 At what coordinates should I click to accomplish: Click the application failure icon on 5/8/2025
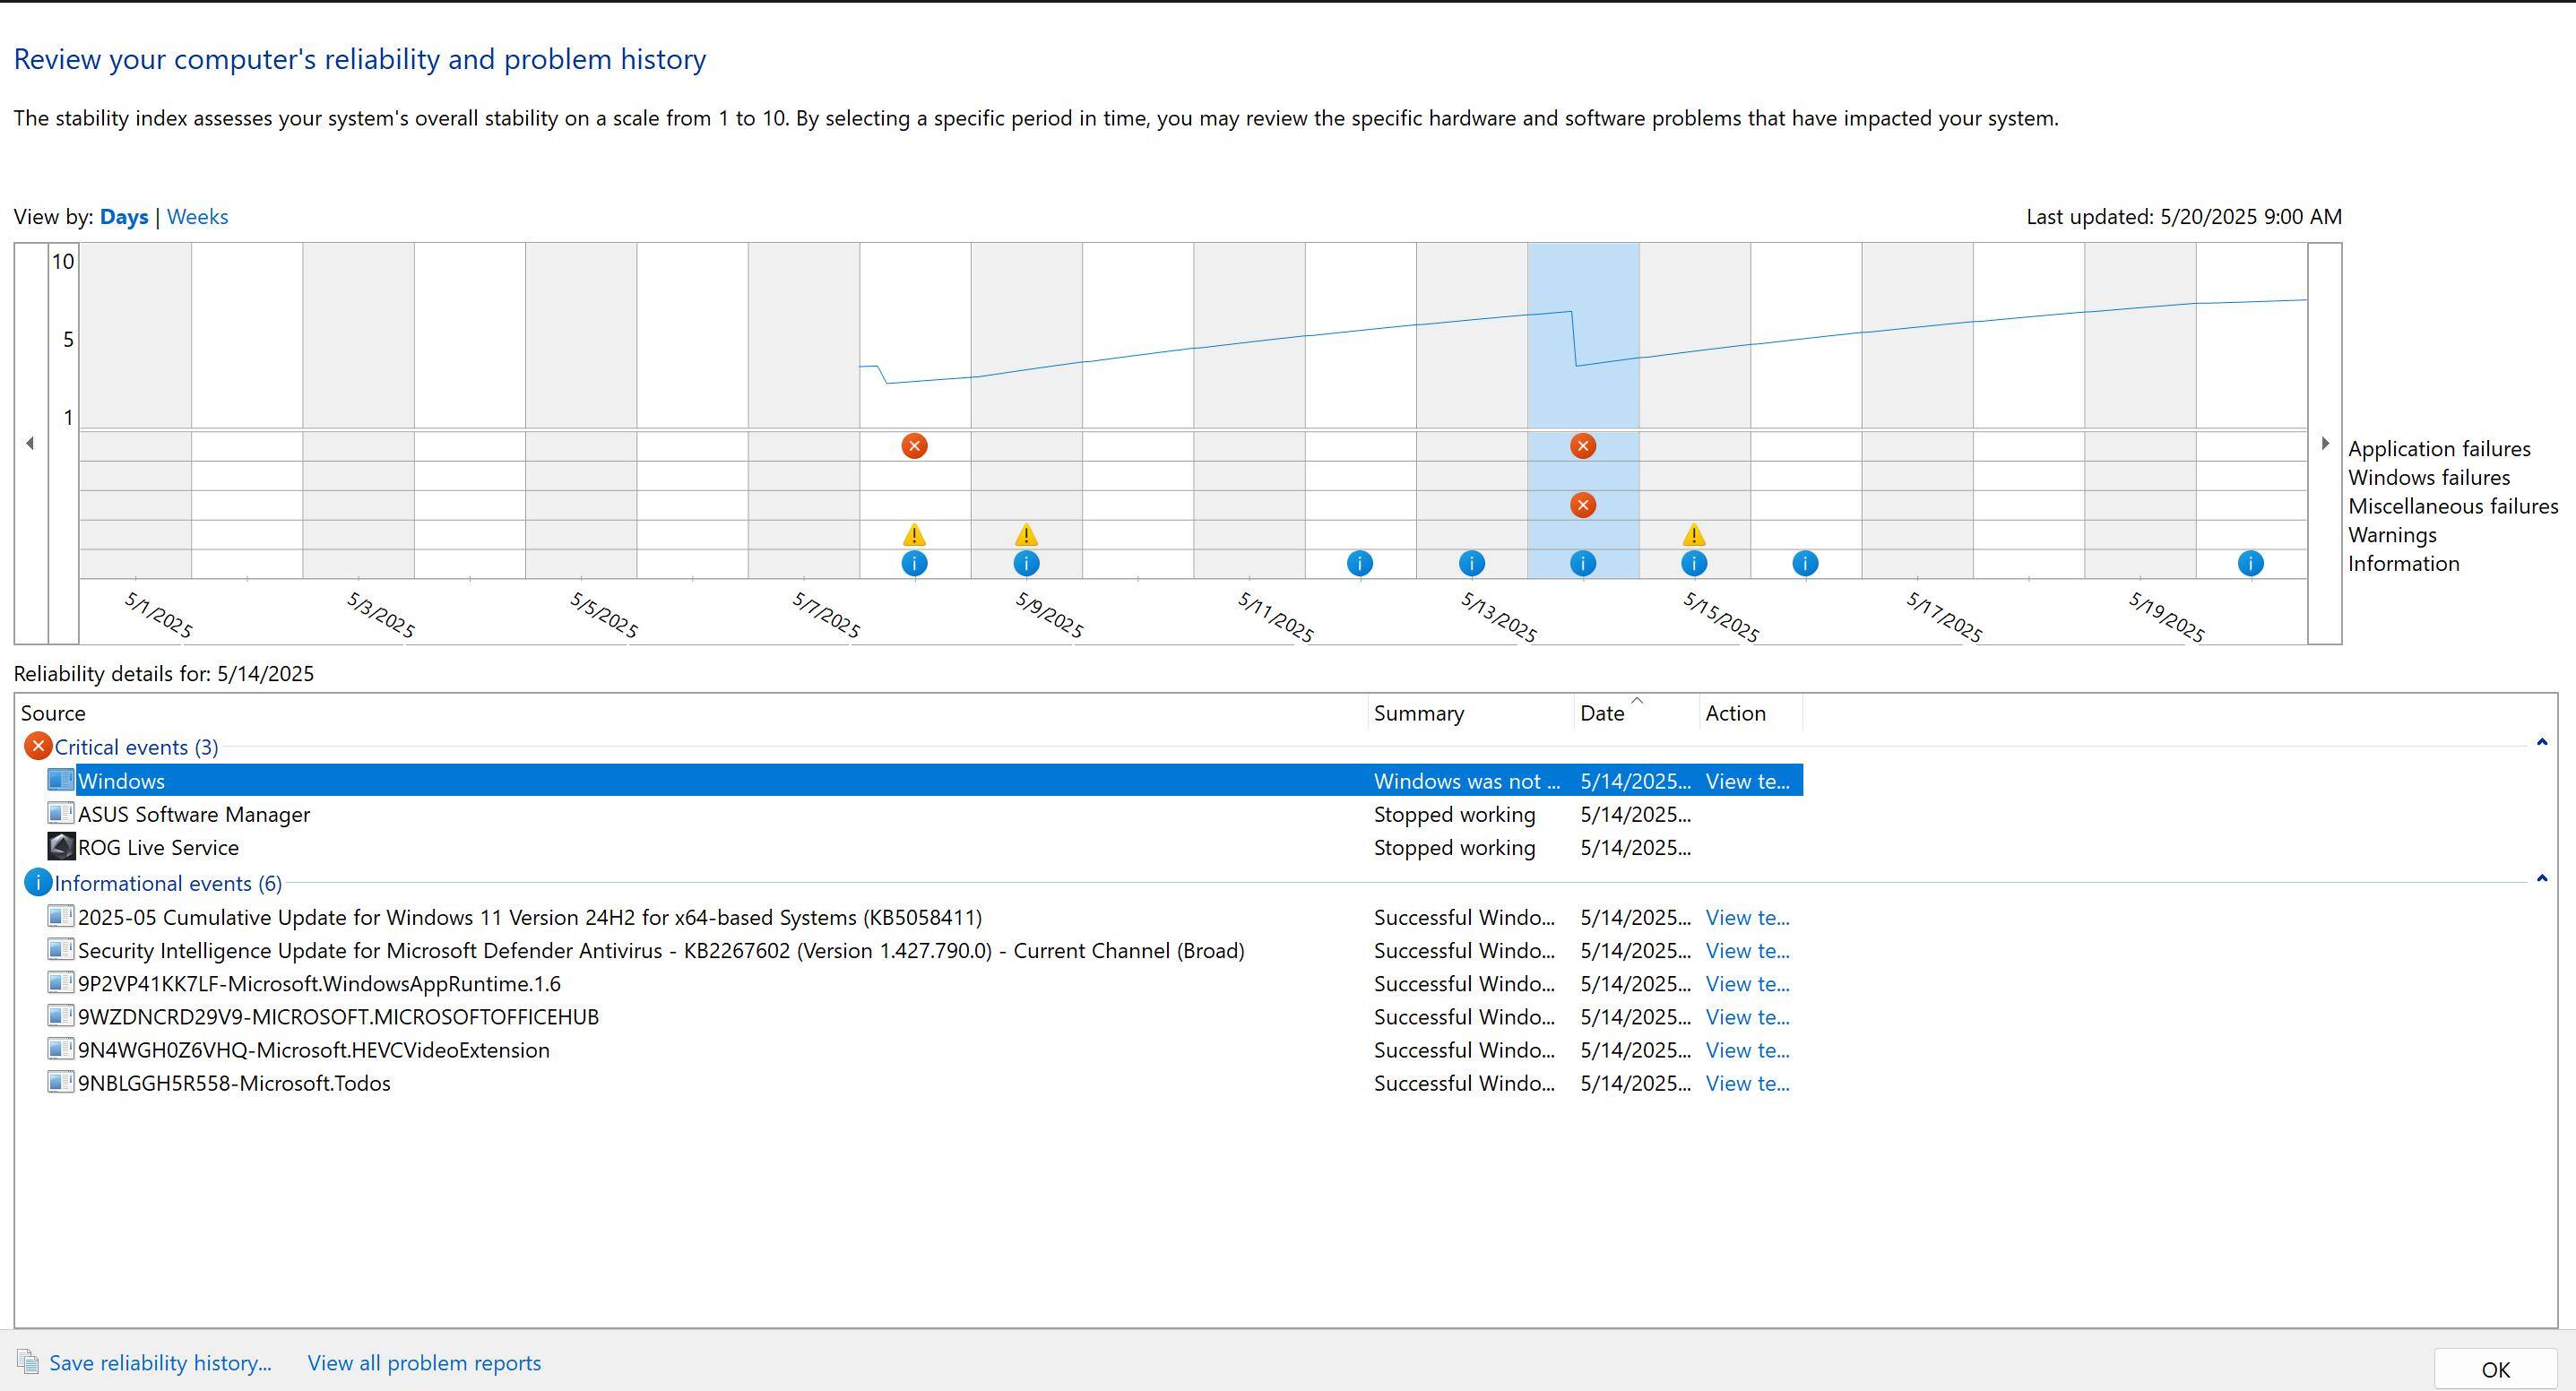click(914, 446)
